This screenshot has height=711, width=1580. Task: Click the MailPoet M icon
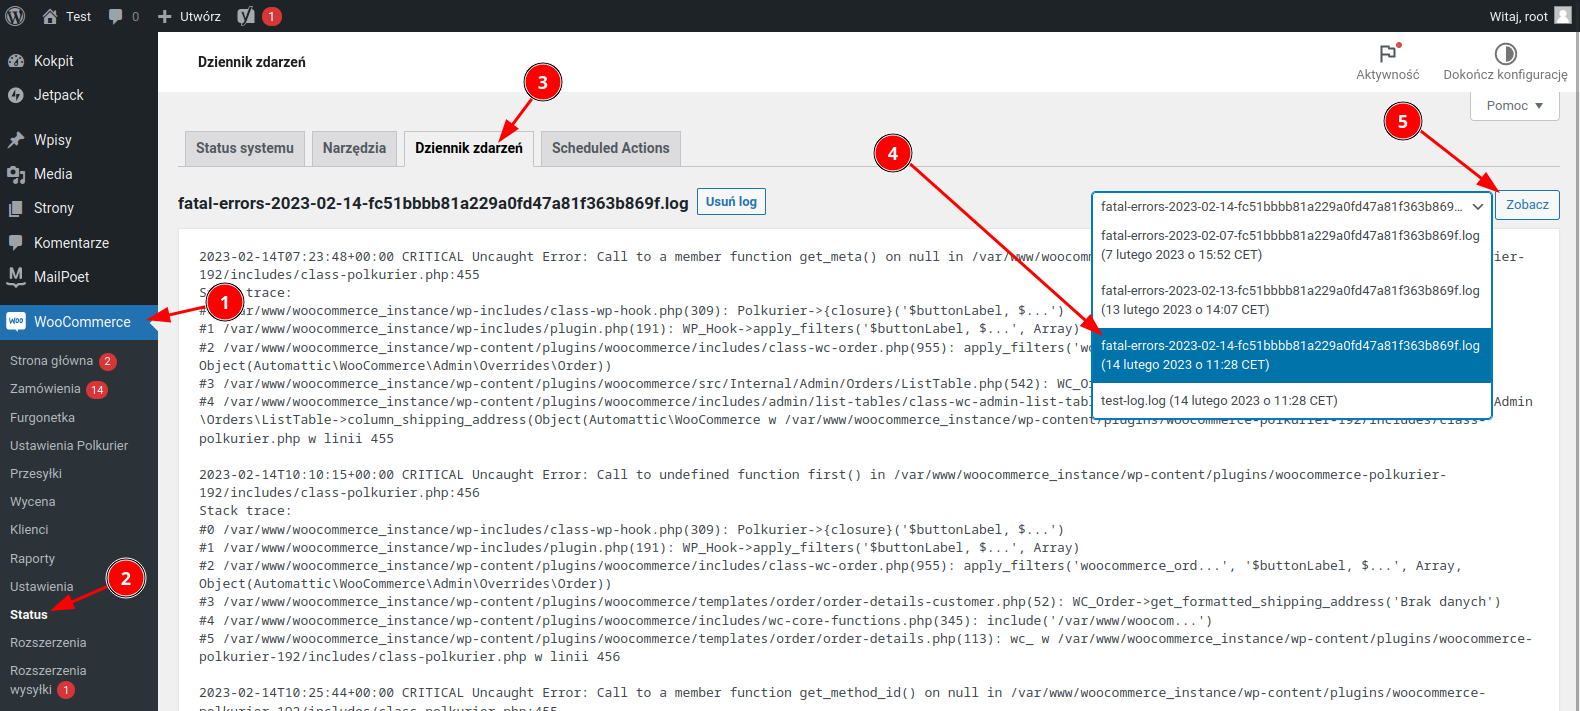(x=16, y=277)
